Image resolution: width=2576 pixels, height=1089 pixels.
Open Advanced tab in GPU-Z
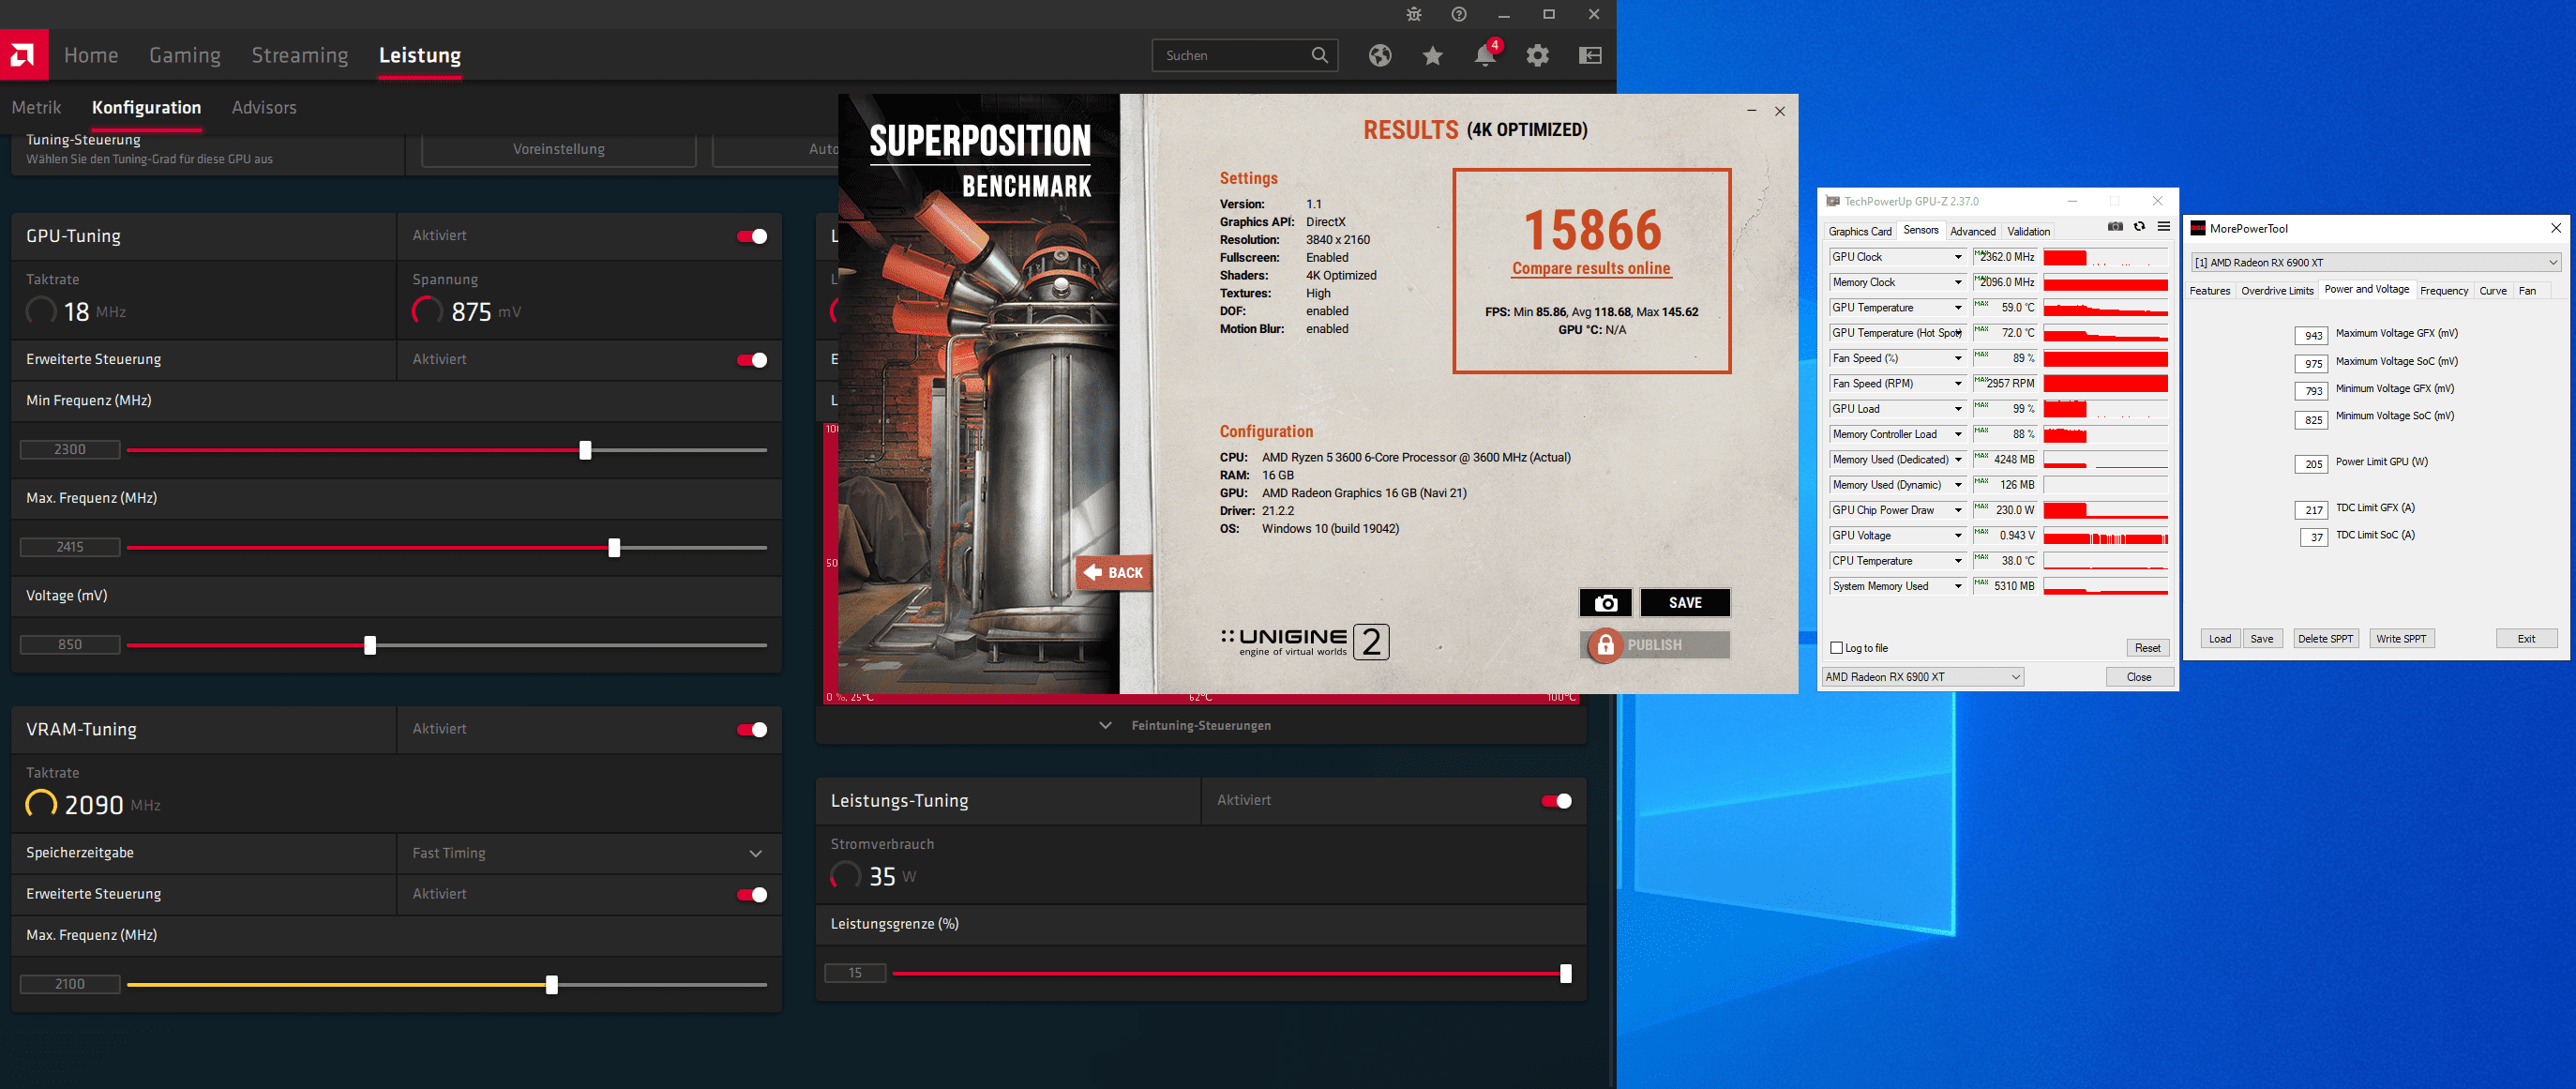click(1973, 231)
